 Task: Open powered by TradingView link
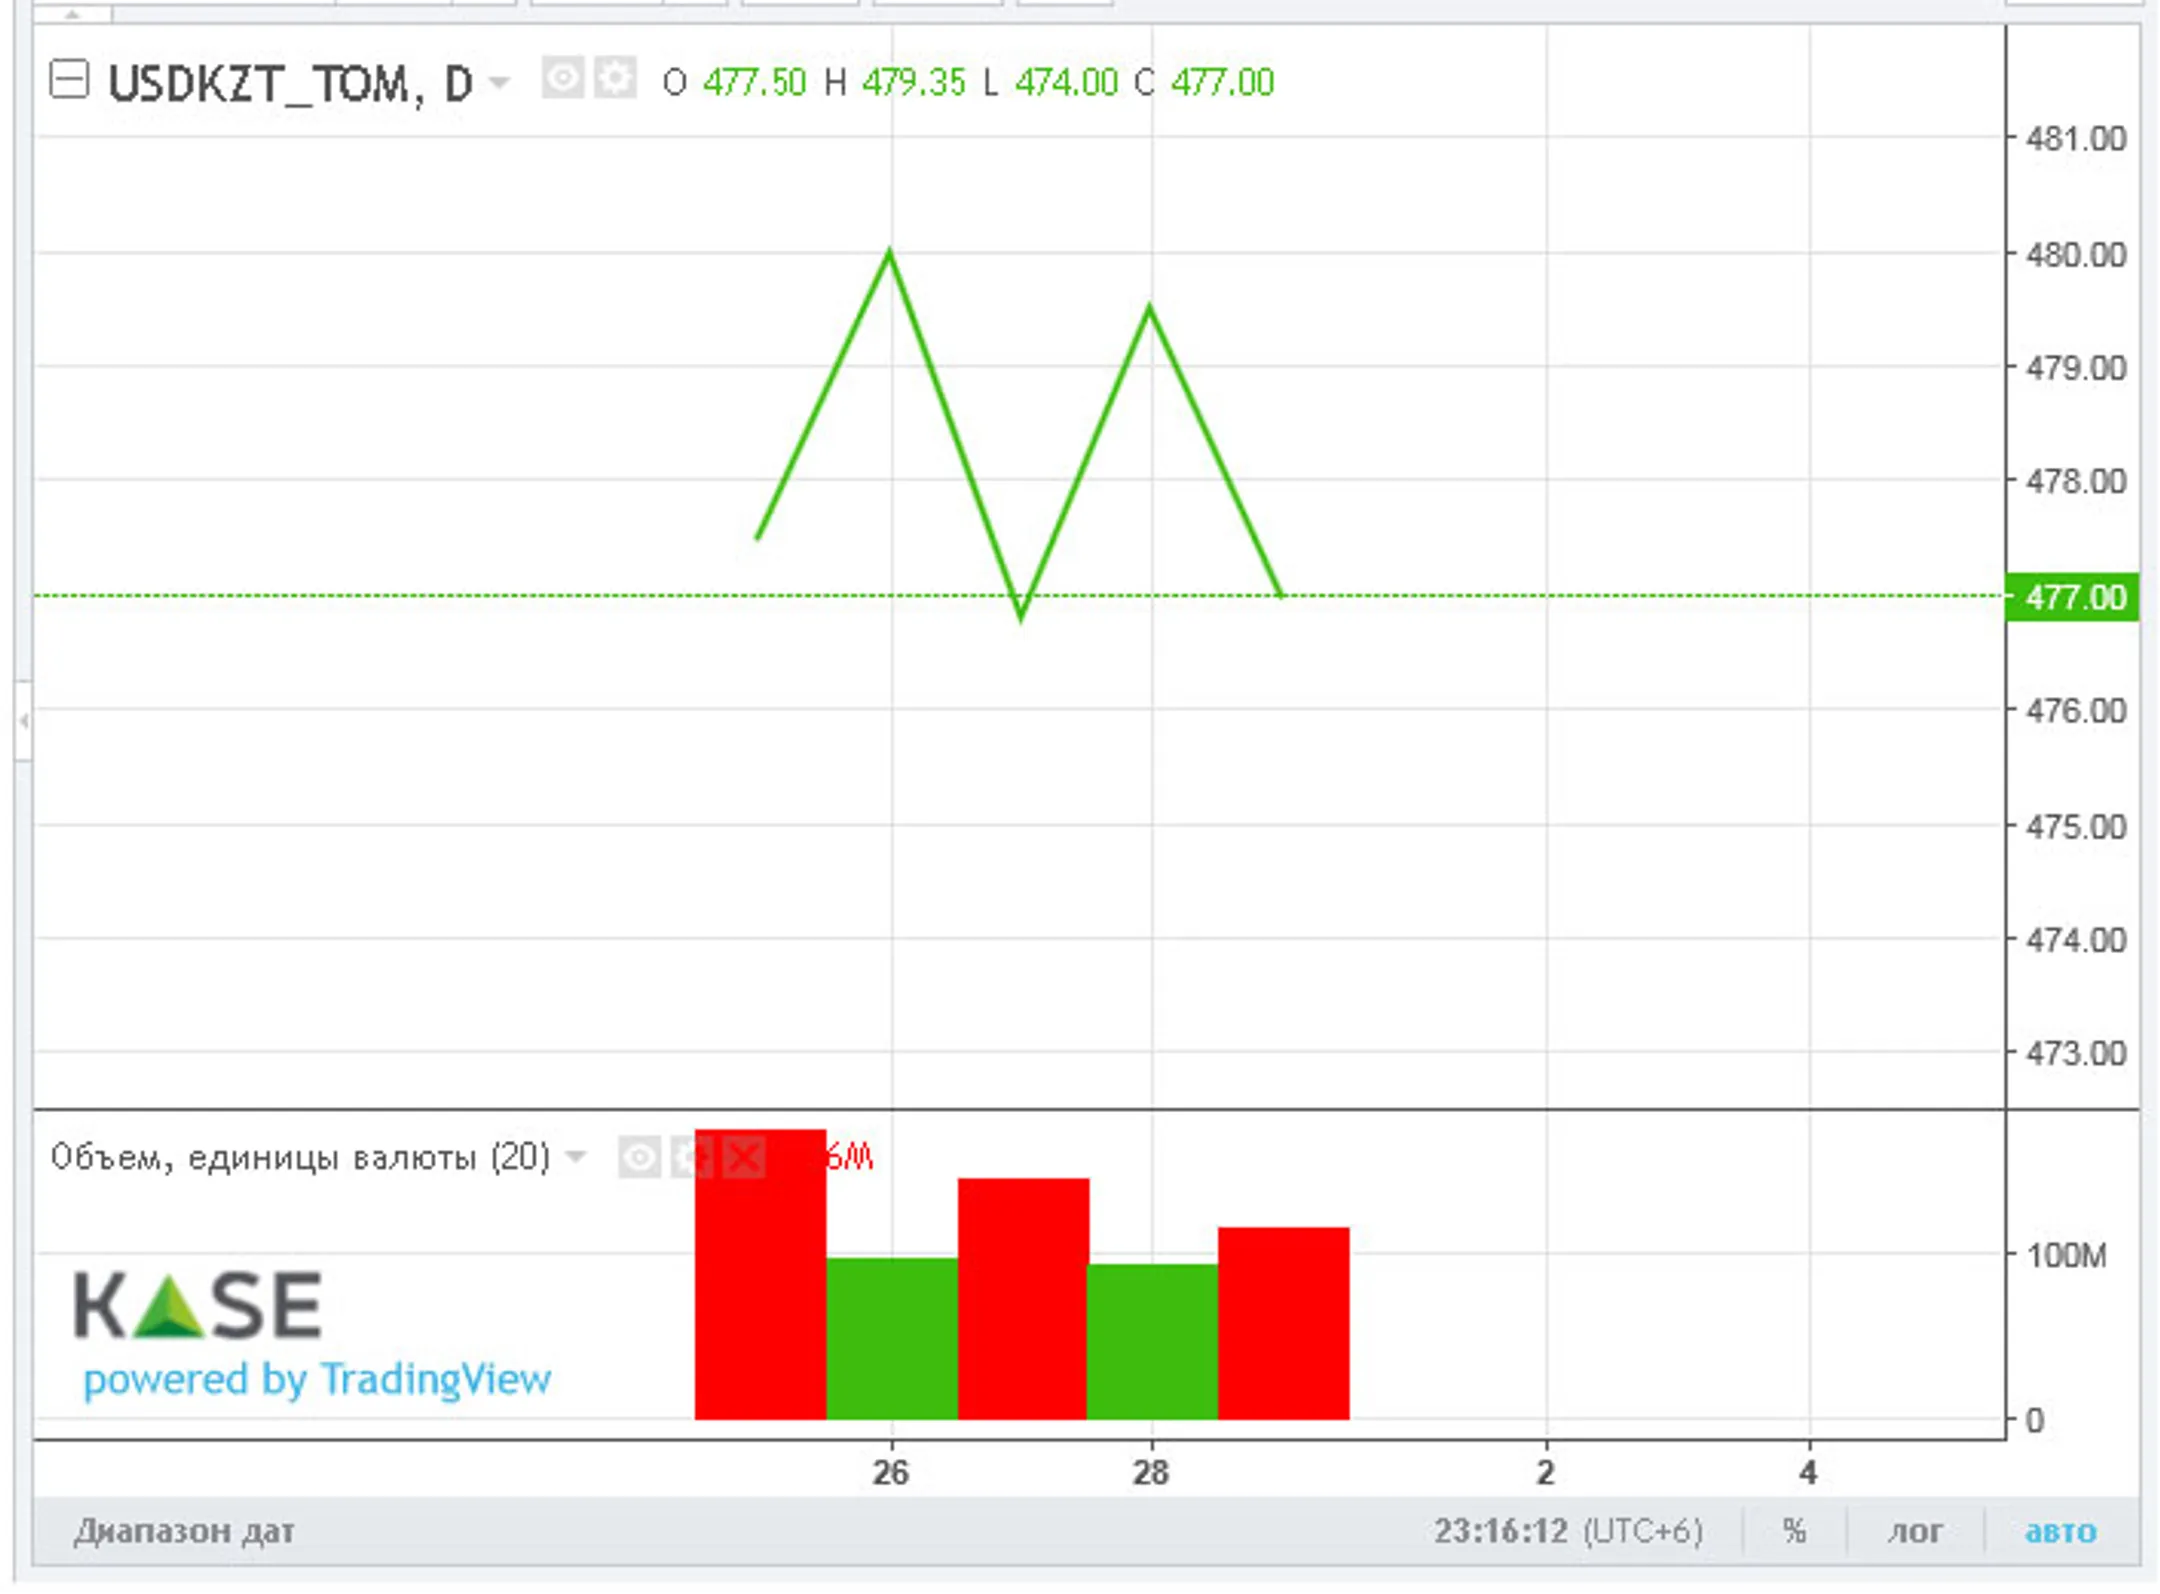[317, 1380]
